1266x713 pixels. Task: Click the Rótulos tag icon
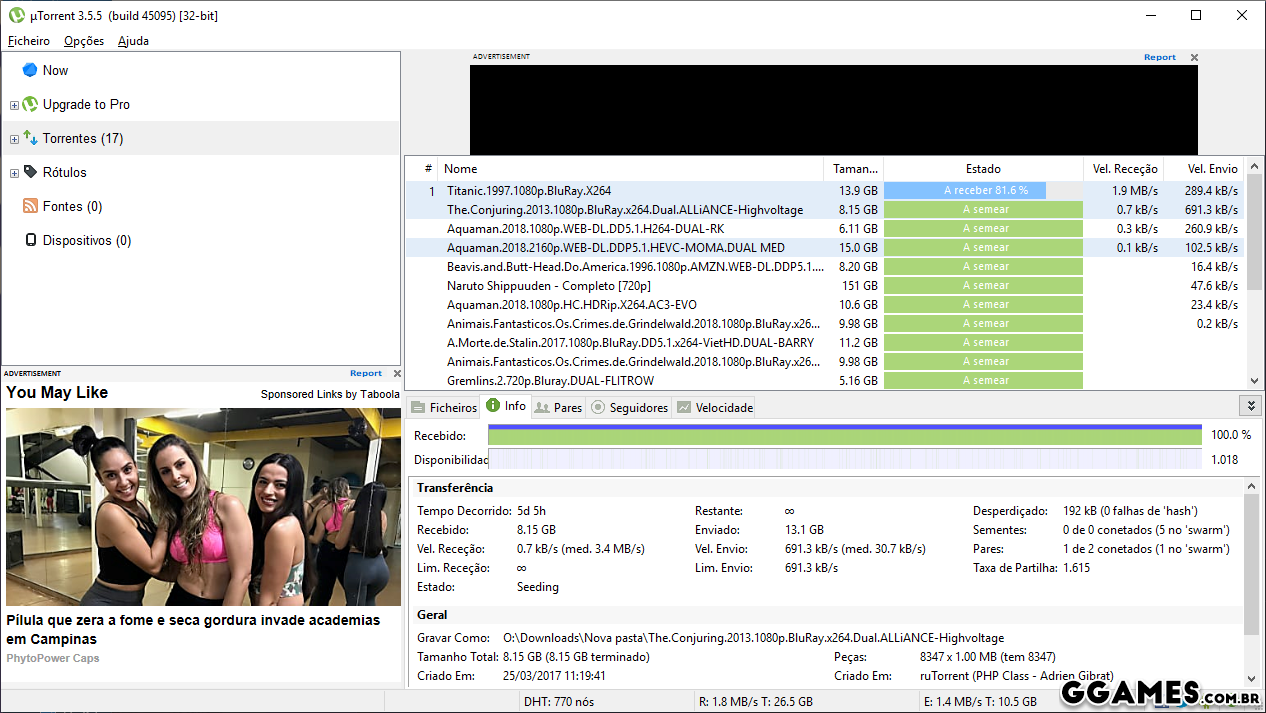tap(30, 172)
